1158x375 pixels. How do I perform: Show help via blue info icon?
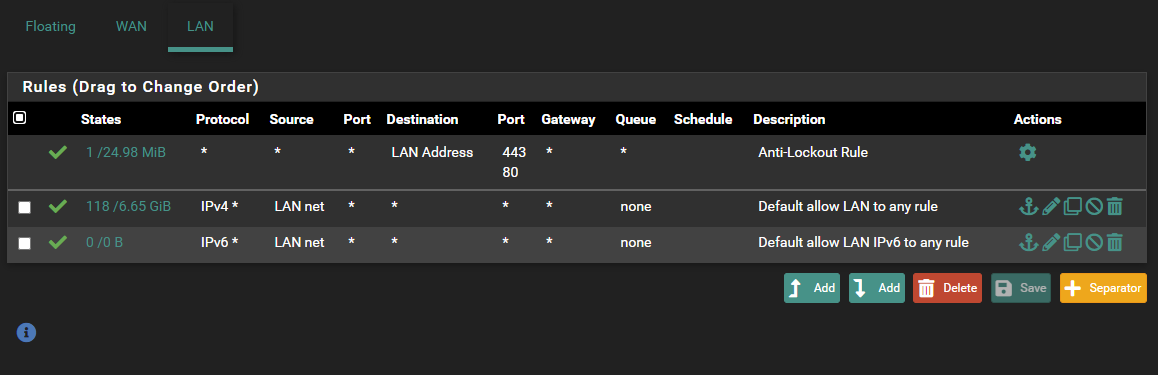(26, 332)
